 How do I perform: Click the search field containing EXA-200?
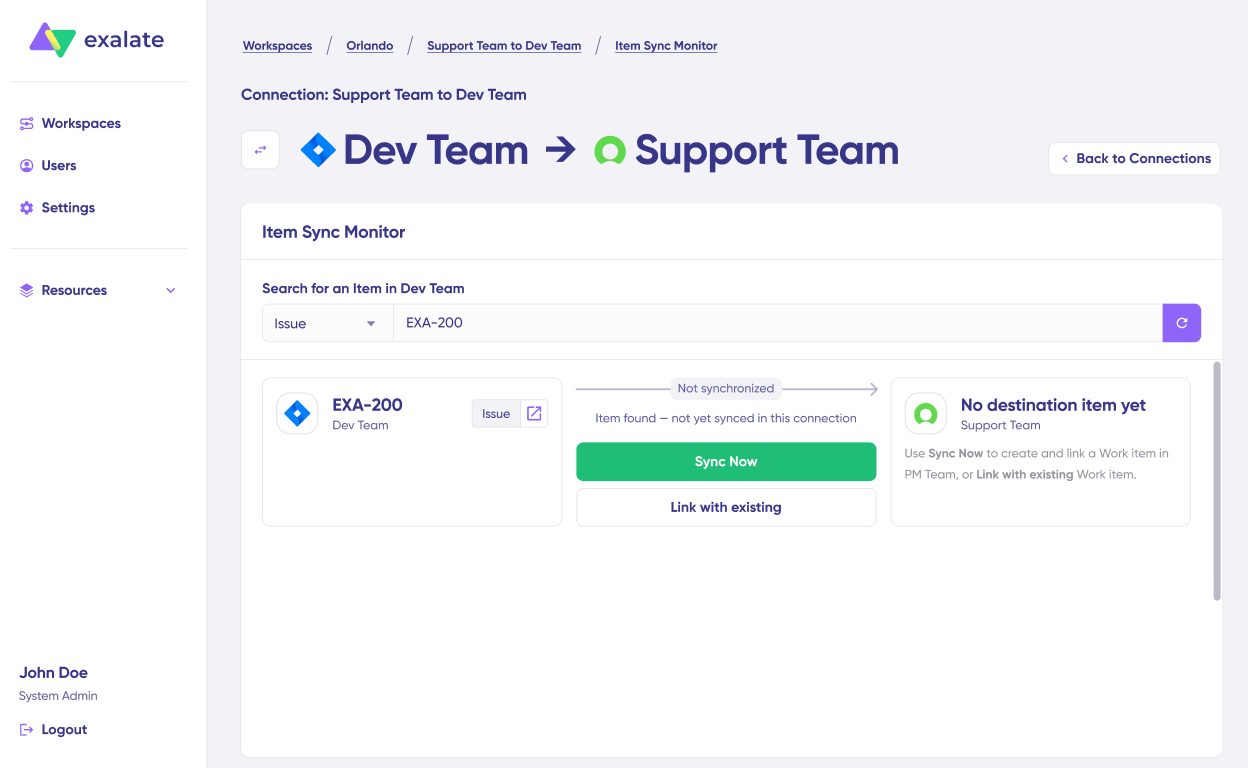tap(776, 323)
